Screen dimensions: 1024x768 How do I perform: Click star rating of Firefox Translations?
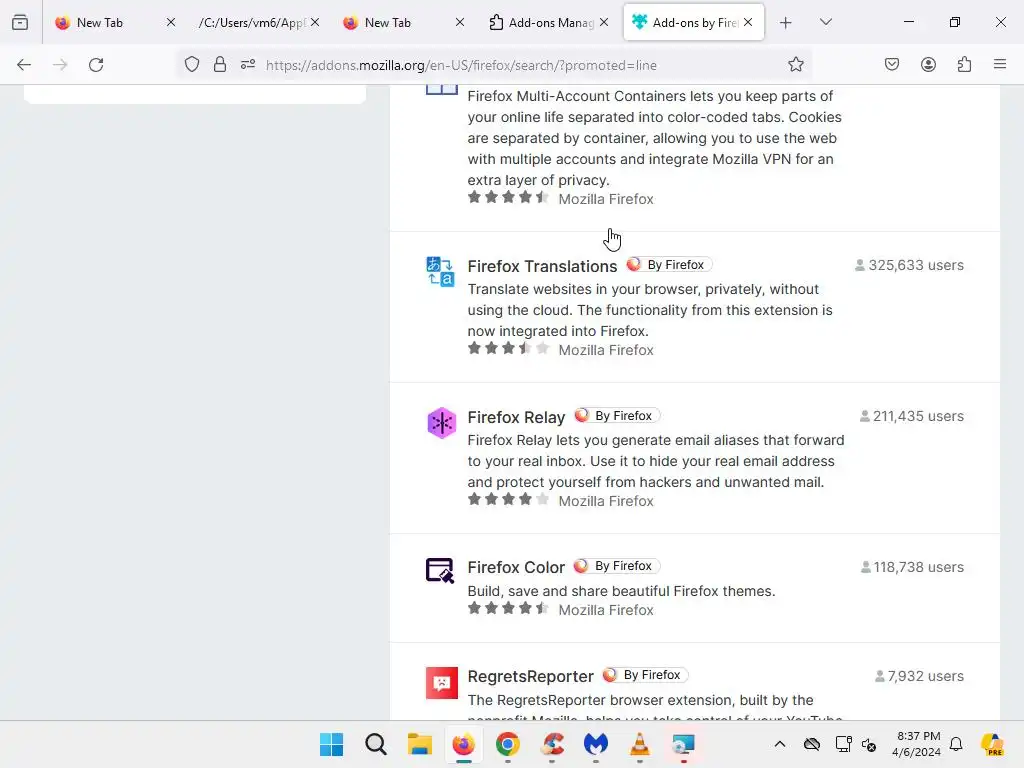(508, 349)
